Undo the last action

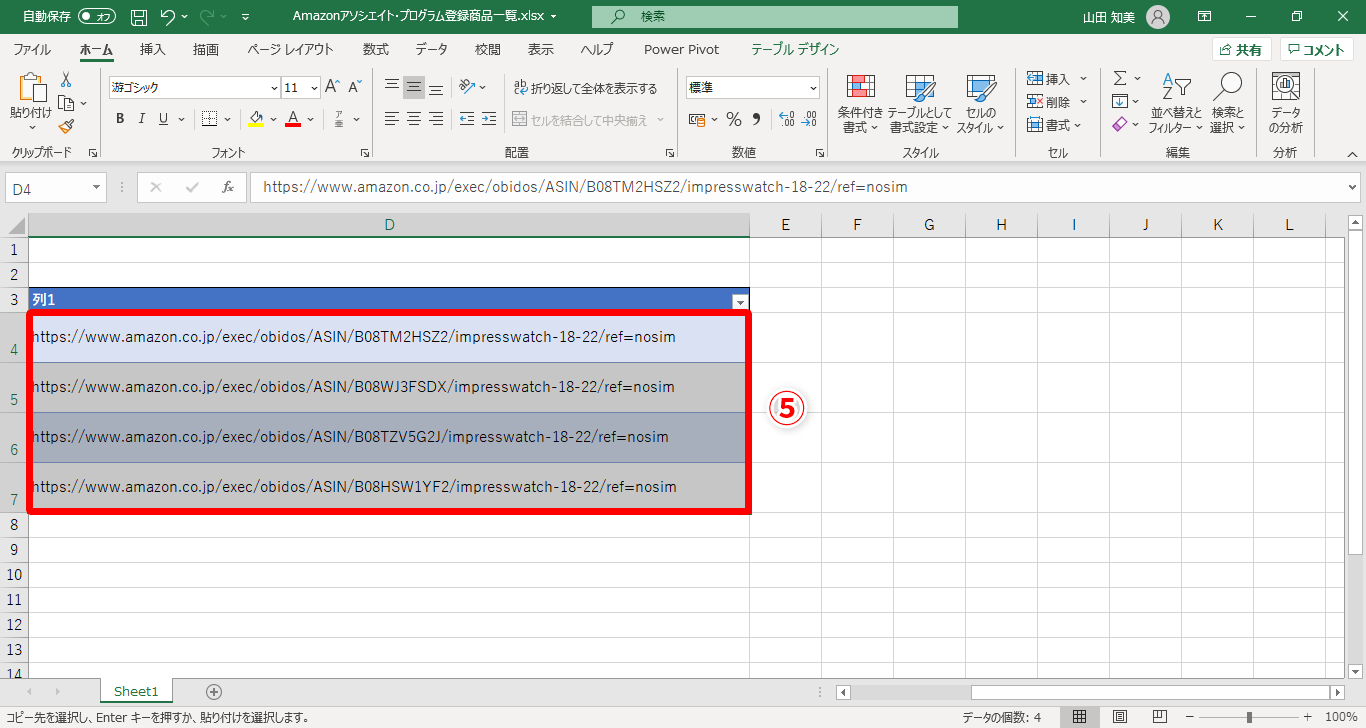coord(168,17)
